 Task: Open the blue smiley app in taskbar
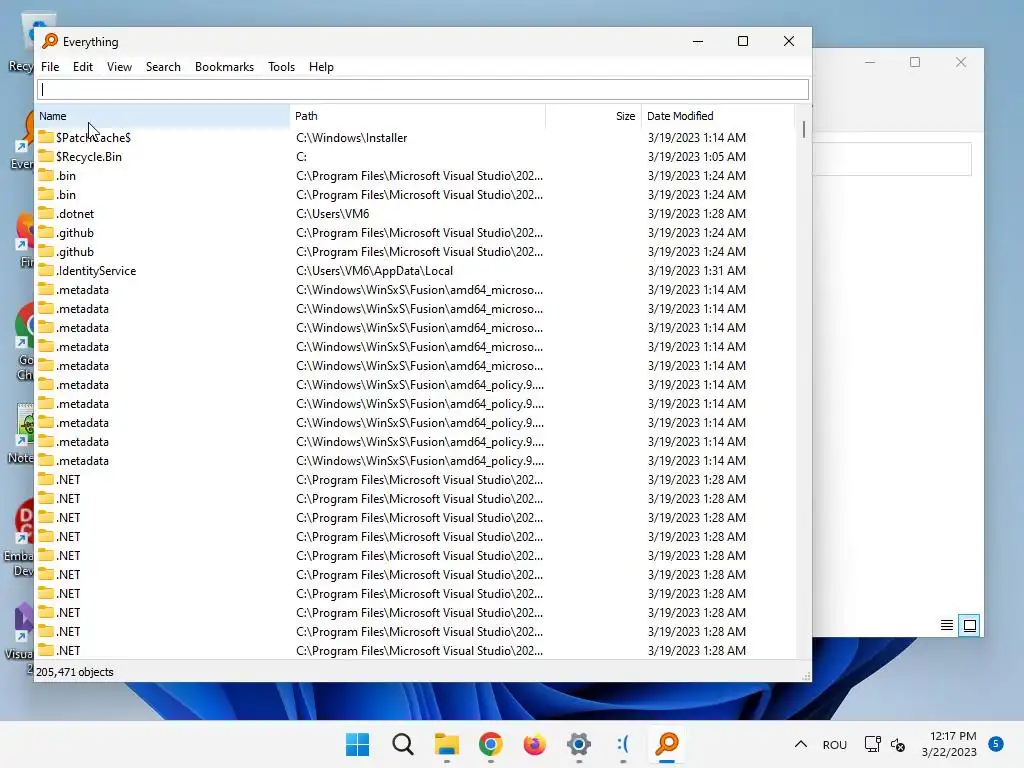point(623,744)
